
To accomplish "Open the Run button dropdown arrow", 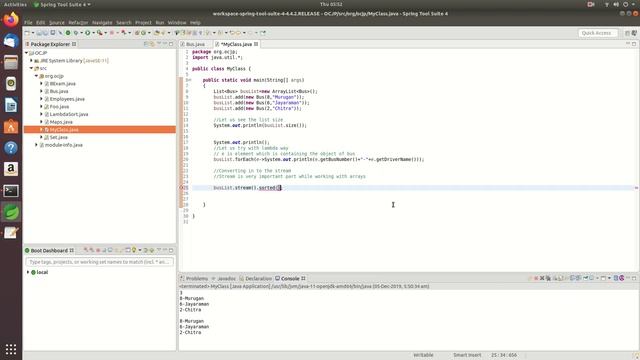I will (x=93, y=33).
